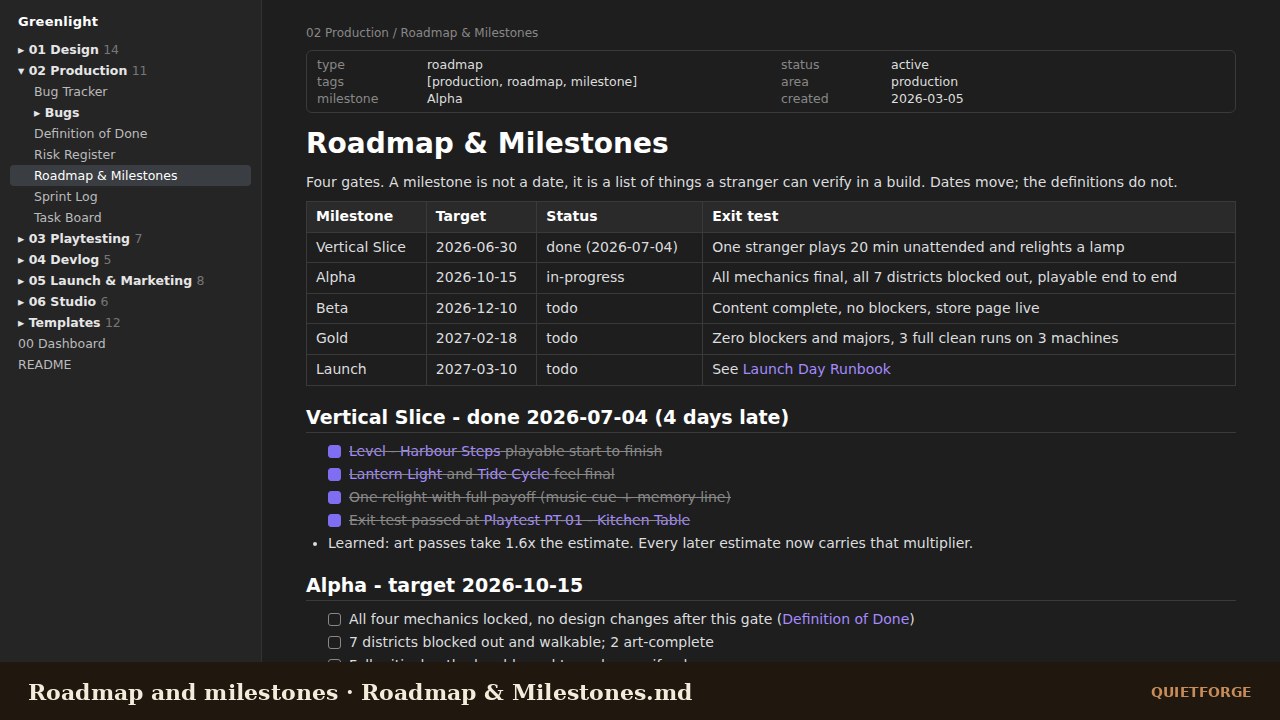The height and width of the screenshot is (720, 1280).
Task: Open the Task Board note
Action: click(x=67, y=218)
